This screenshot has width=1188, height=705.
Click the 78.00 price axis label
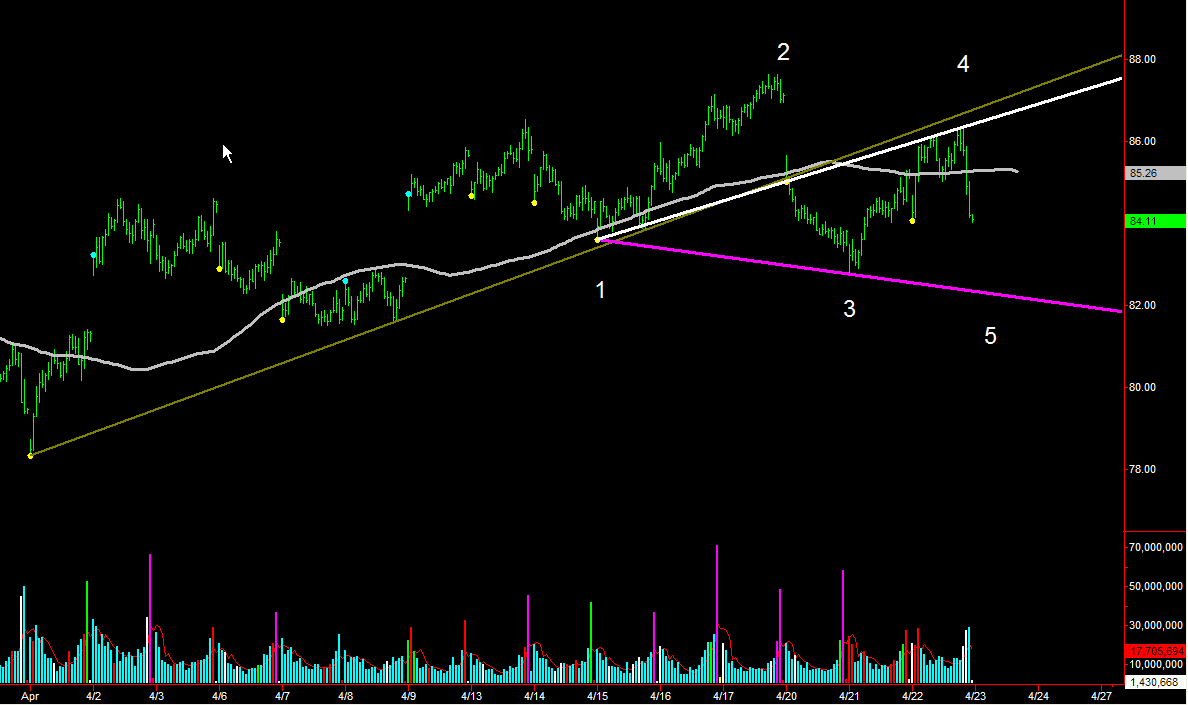1142,469
